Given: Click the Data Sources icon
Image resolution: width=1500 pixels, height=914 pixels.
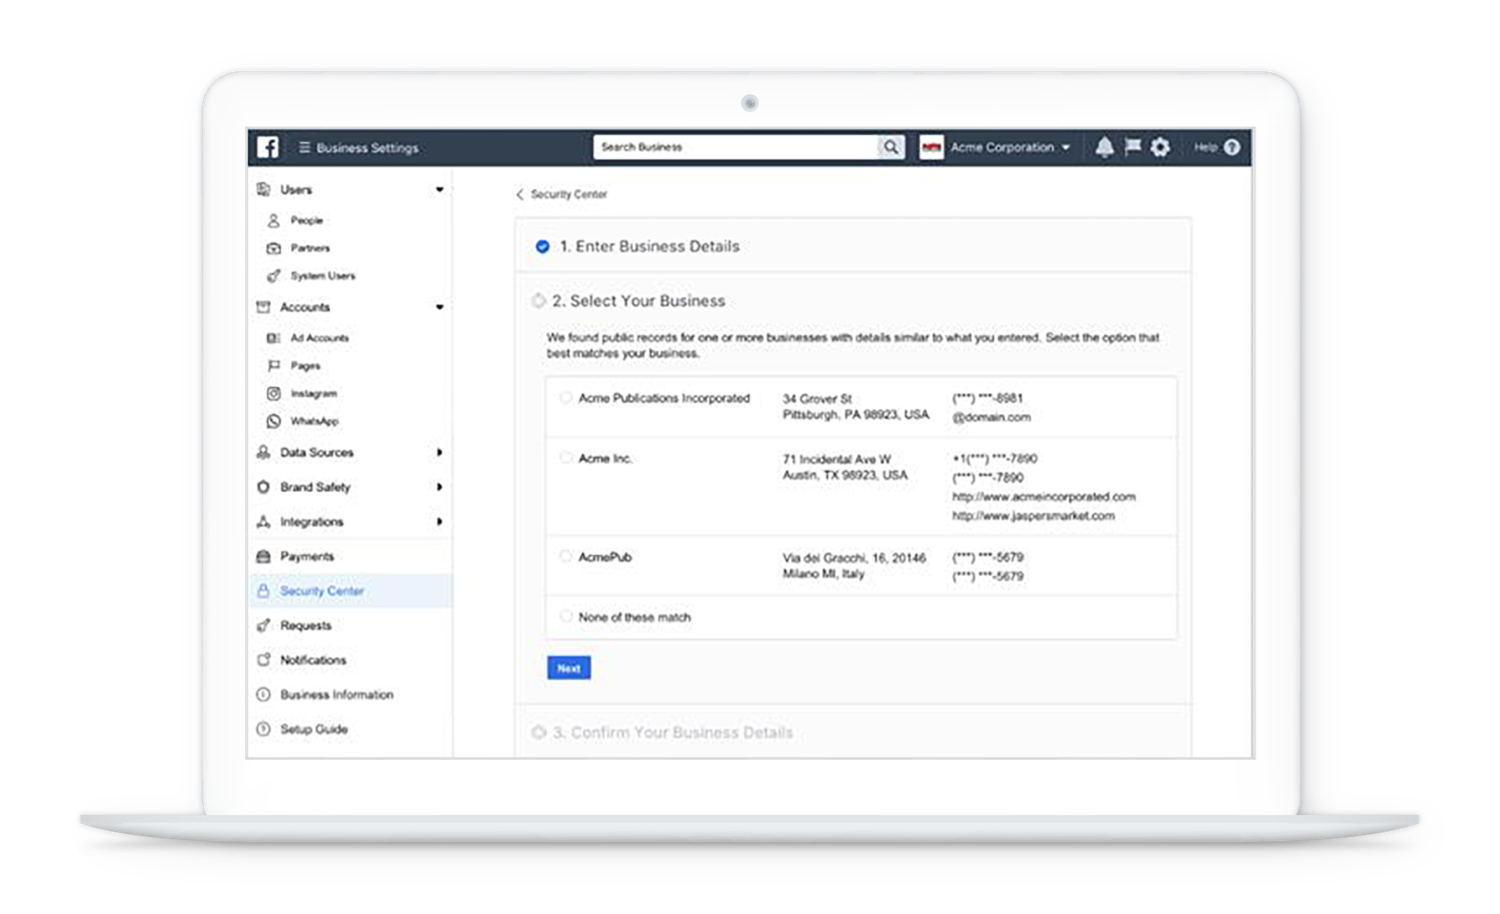Looking at the screenshot, I should coord(263,452).
